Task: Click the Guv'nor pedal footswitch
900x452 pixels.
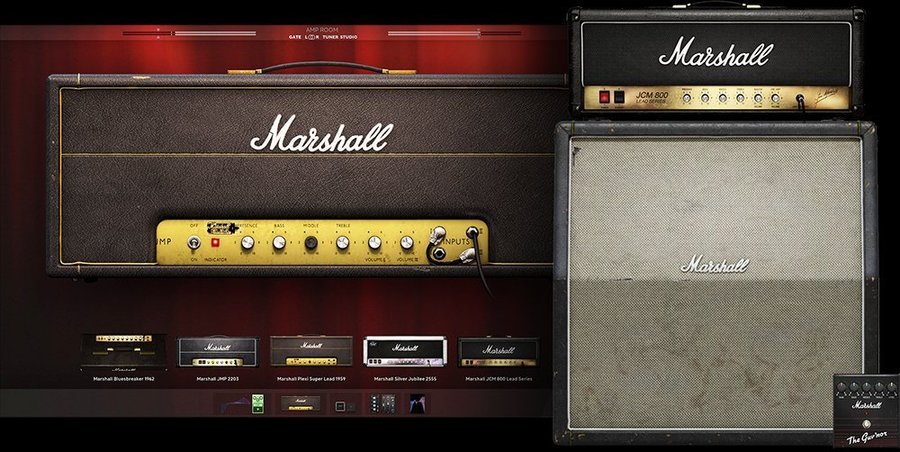Action: [866, 424]
